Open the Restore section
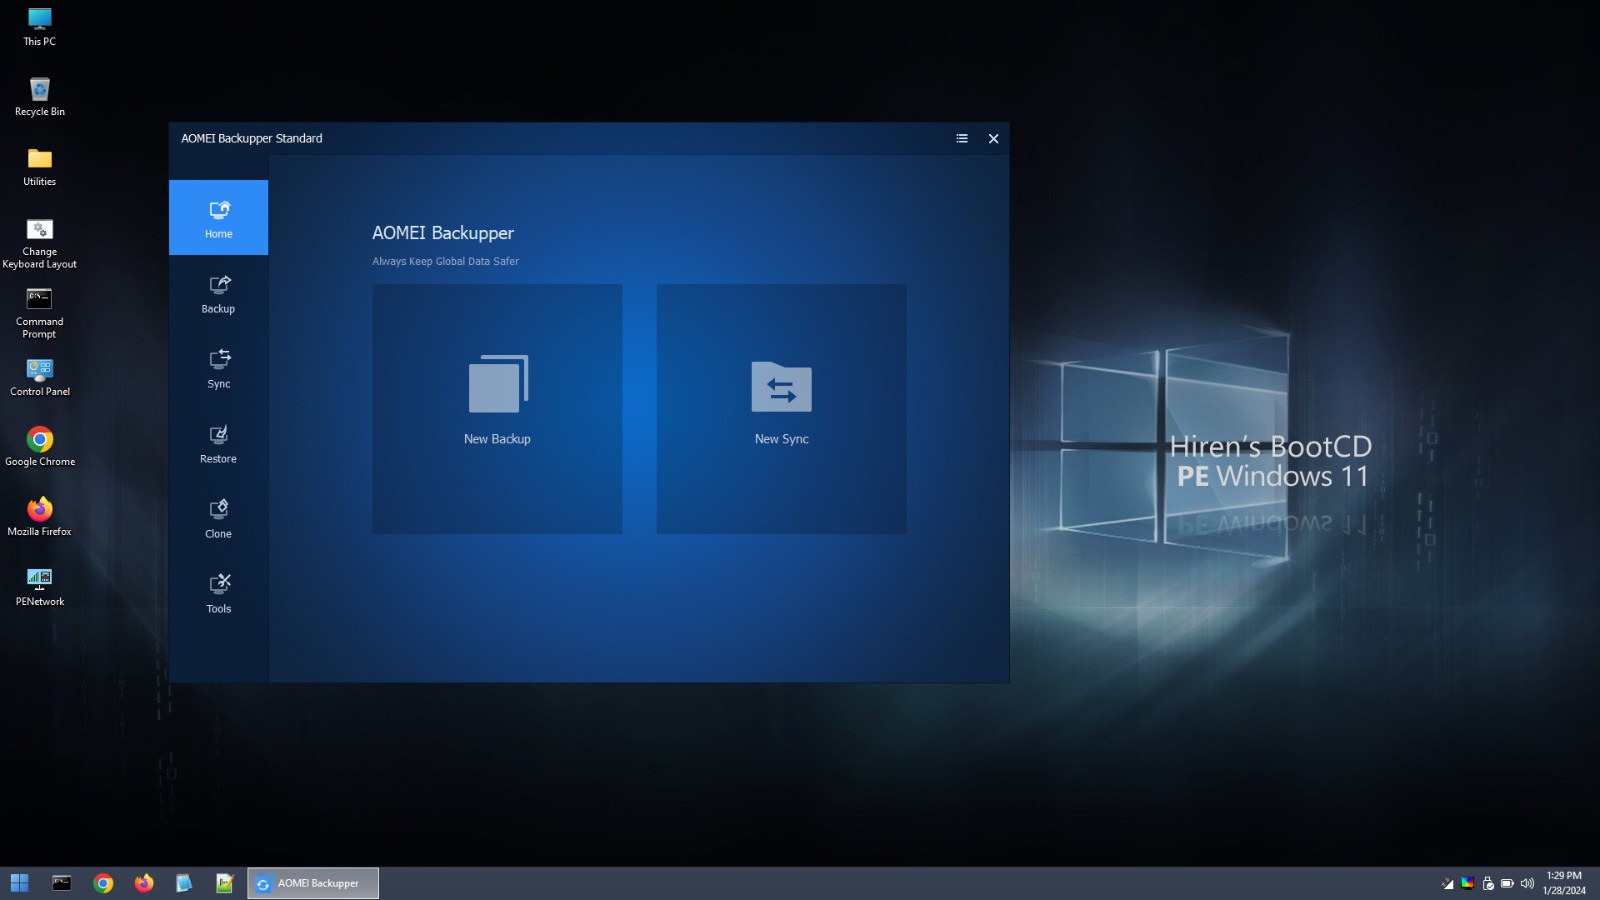 218,445
